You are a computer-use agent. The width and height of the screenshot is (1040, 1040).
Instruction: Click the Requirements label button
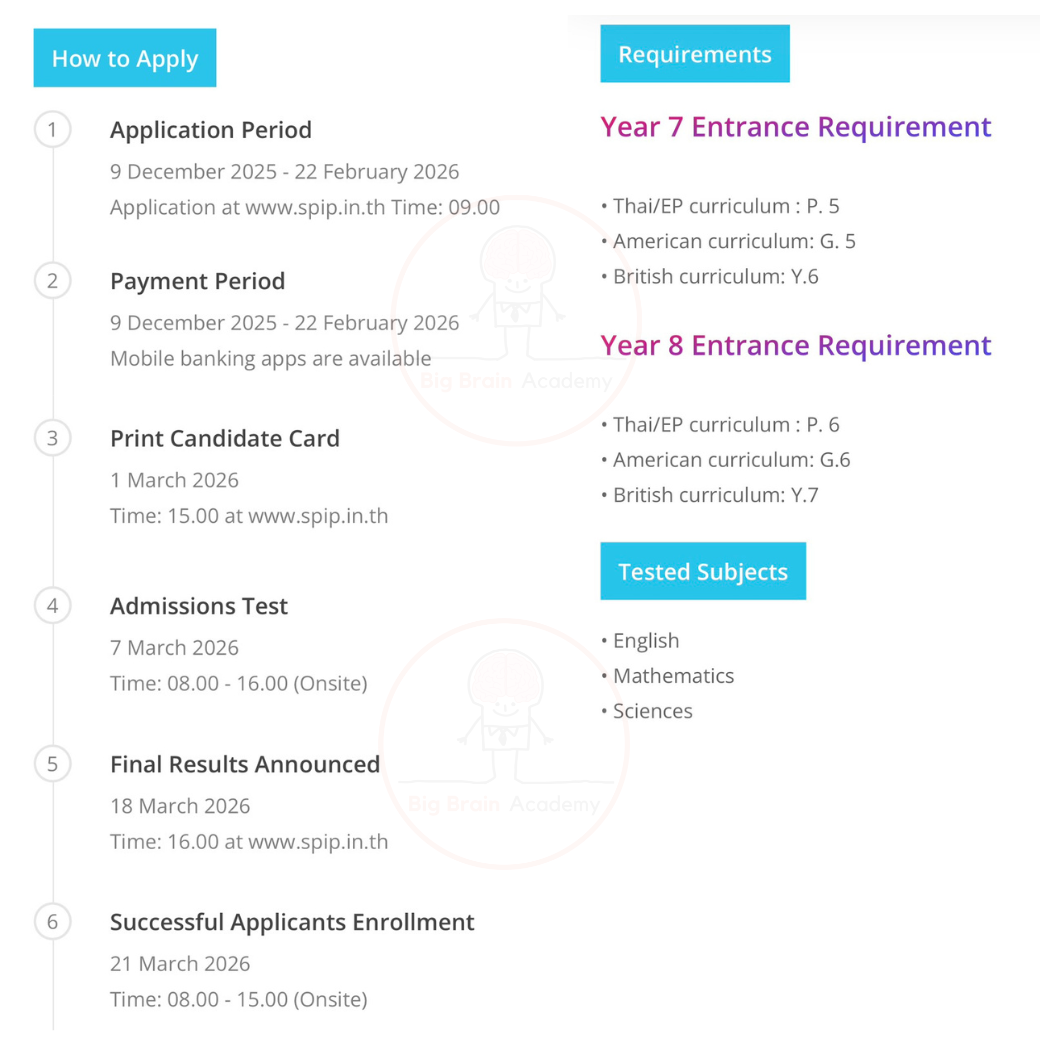pyautogui.click(x=695, y=54)
